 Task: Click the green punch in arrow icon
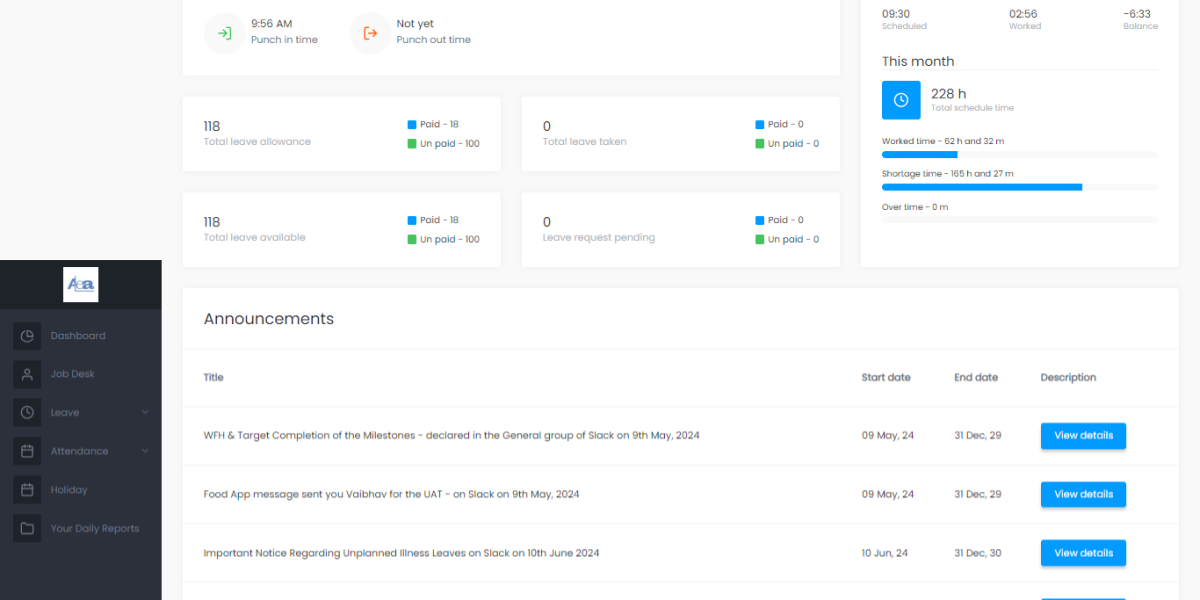pyautogui.click(x=225, y=33)
